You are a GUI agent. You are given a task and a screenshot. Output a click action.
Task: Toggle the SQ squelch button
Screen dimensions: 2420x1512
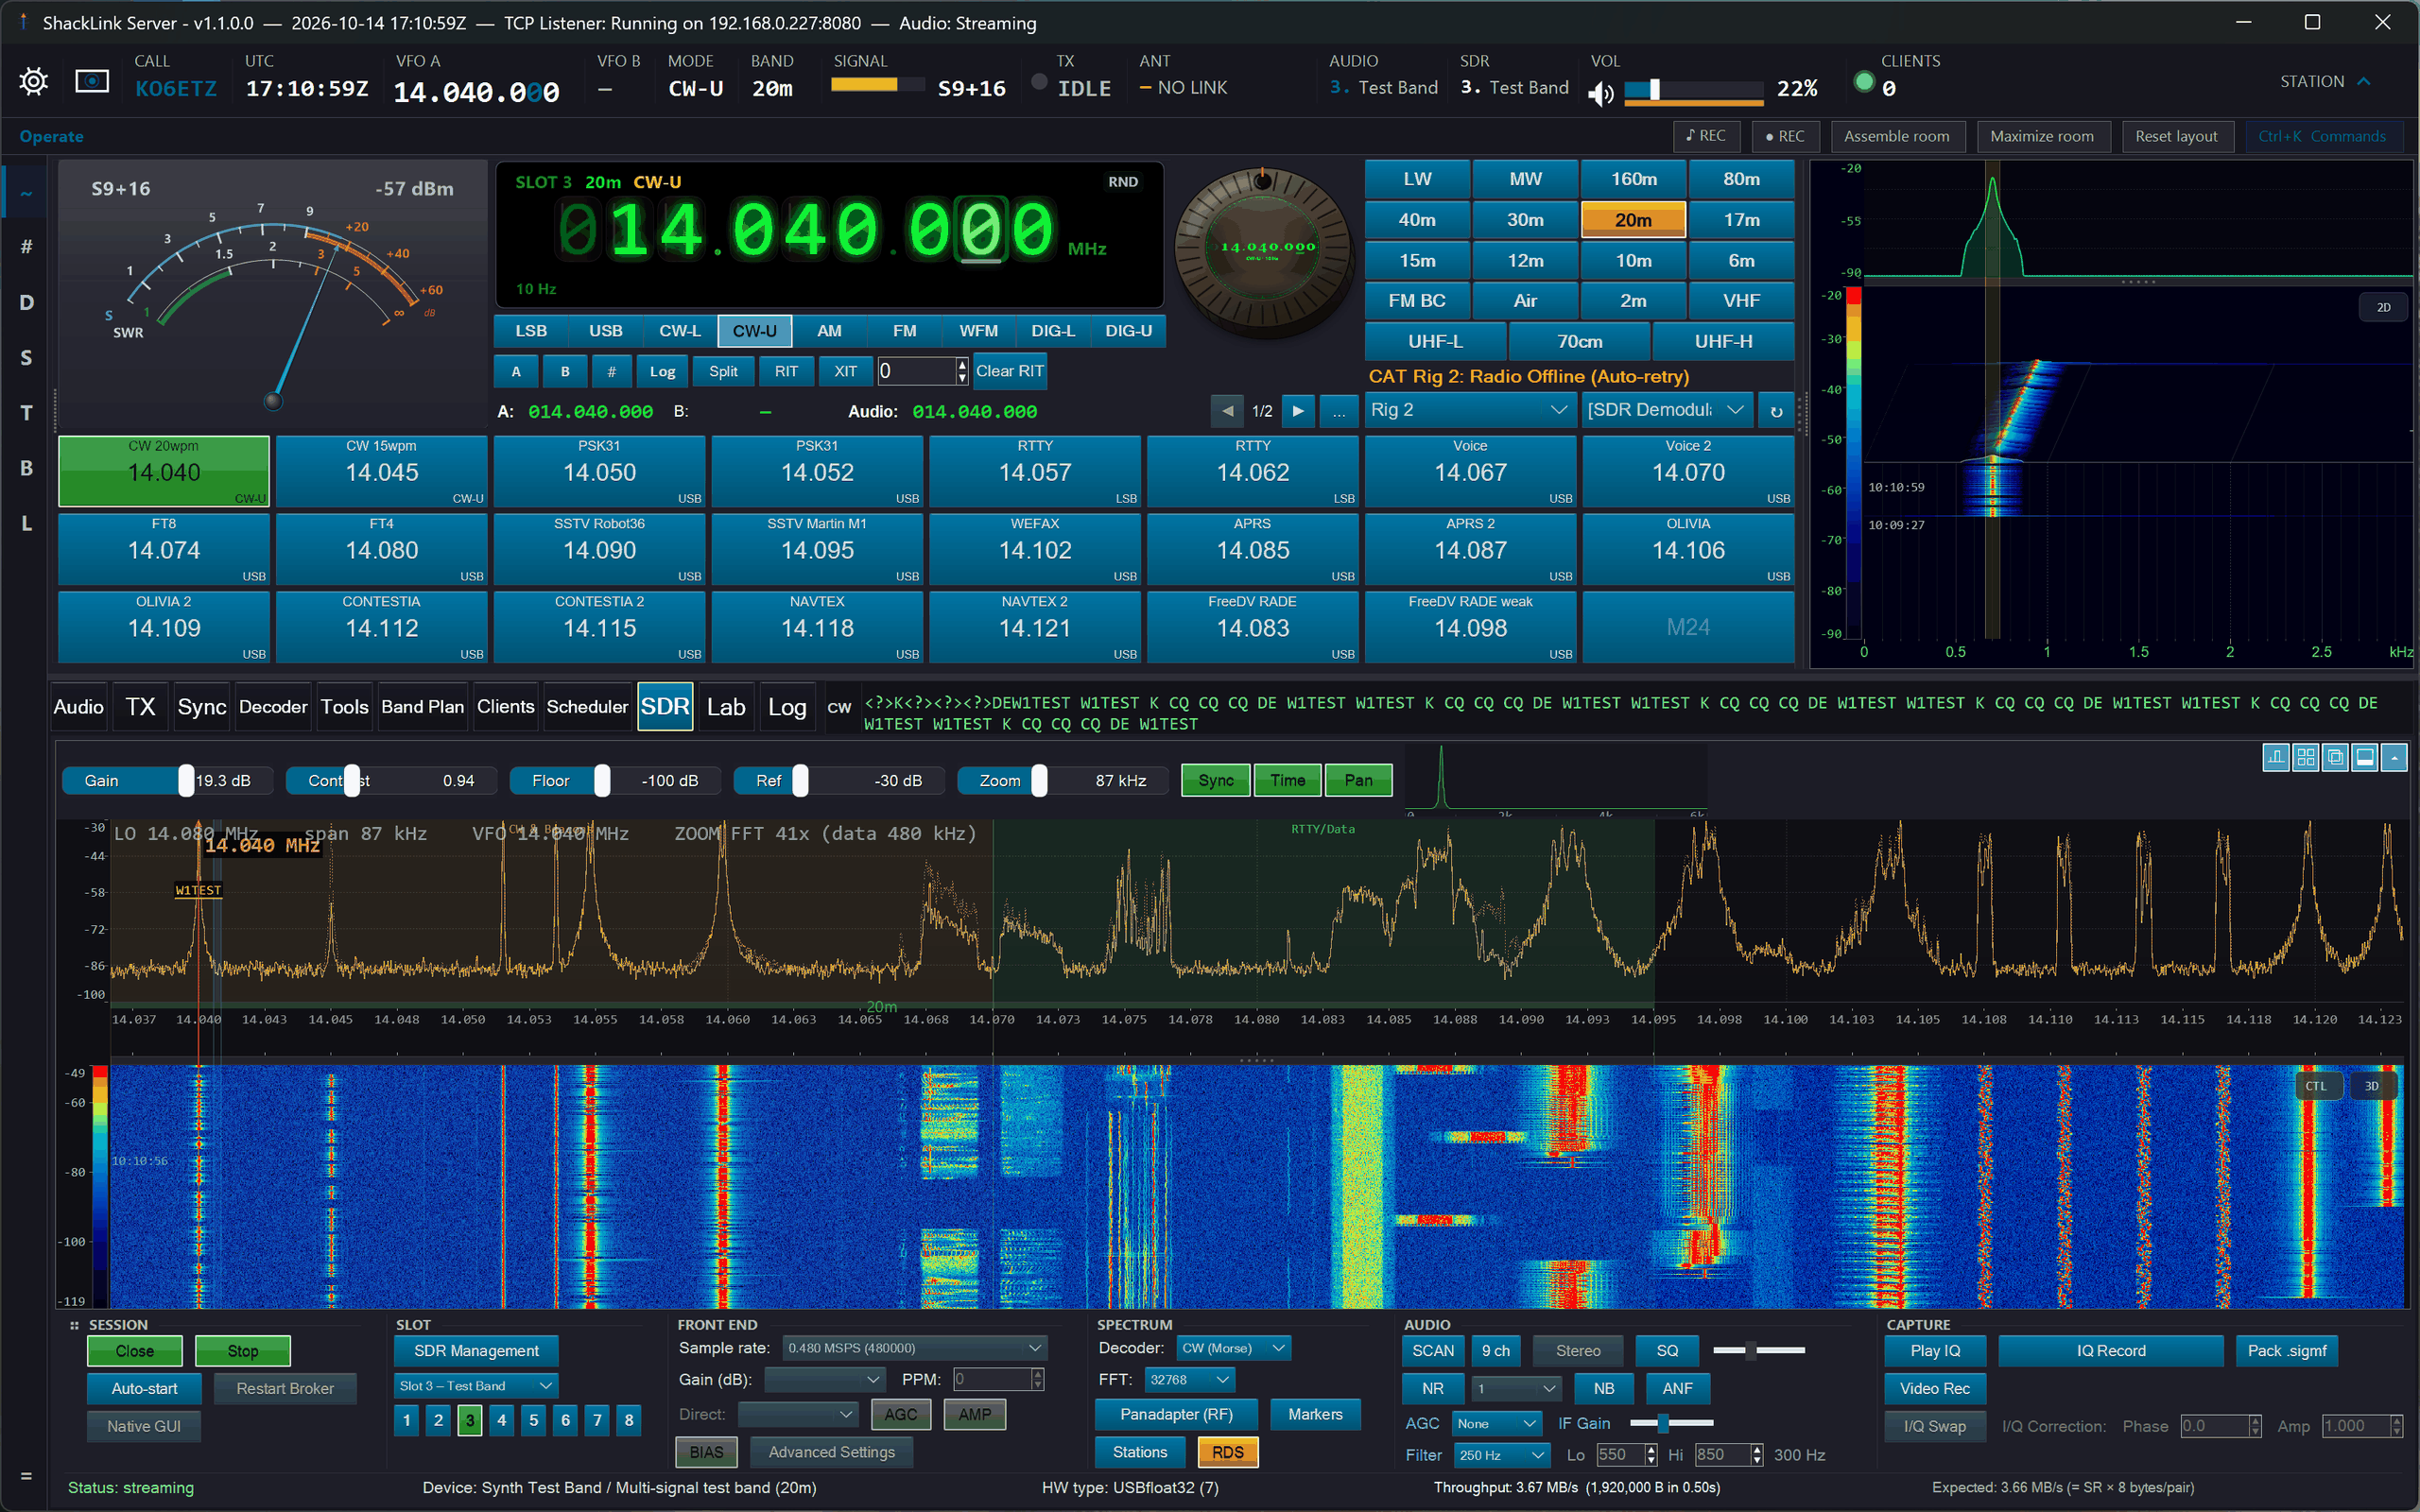tap(1667, 1350)
